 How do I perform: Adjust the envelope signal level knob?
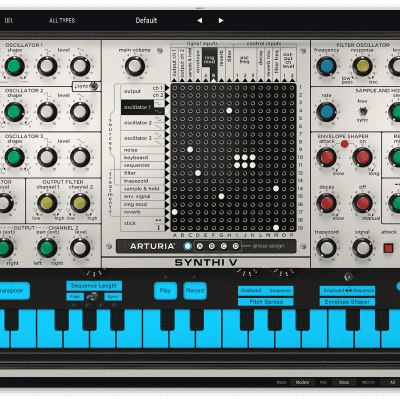click(362, 248)
